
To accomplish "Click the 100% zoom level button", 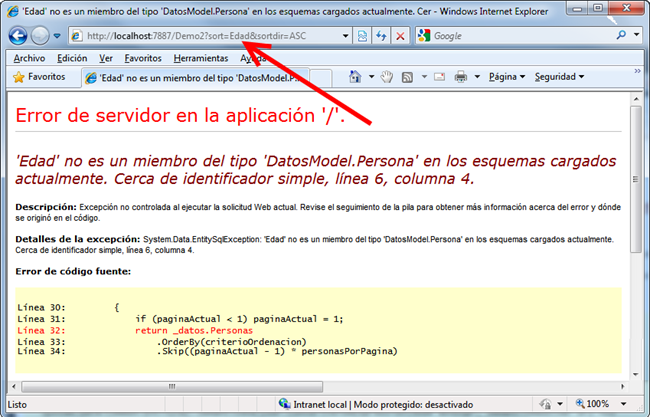I will click(x=592, y=404).
